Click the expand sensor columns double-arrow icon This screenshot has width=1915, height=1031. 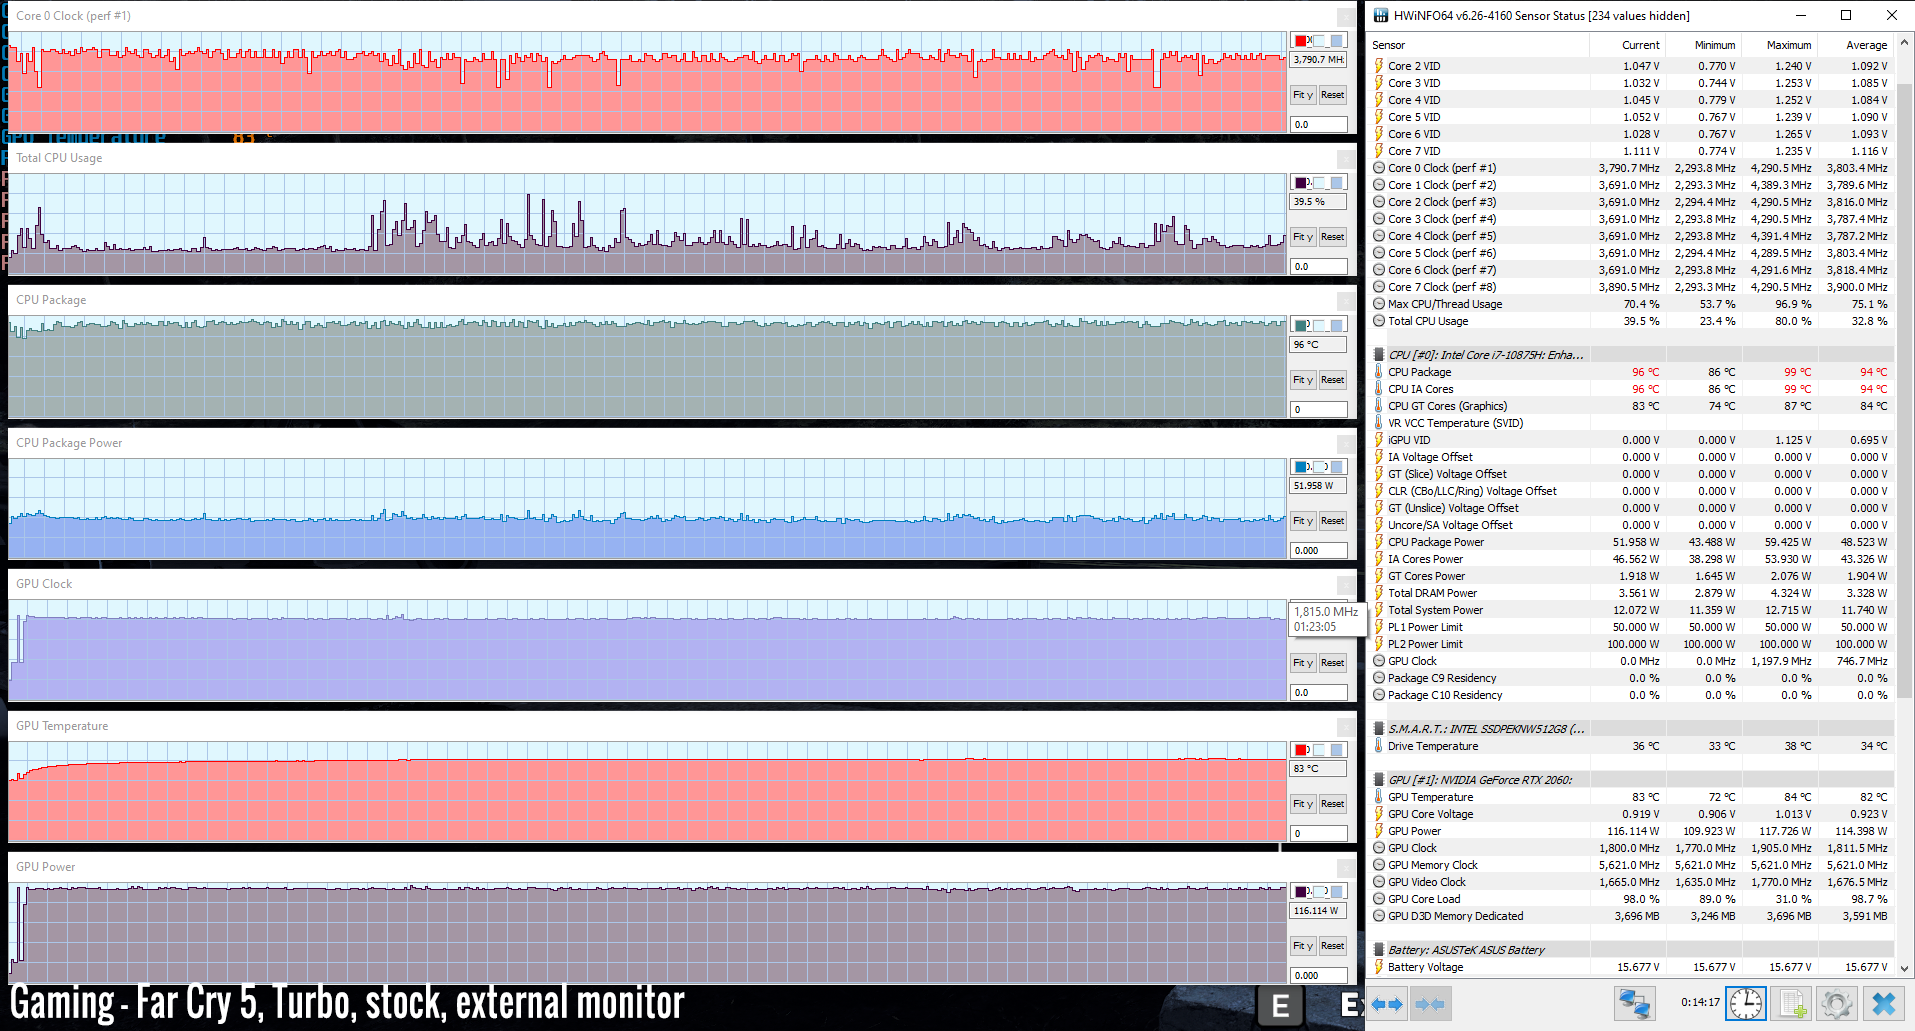click(x=1386, y=1004)
